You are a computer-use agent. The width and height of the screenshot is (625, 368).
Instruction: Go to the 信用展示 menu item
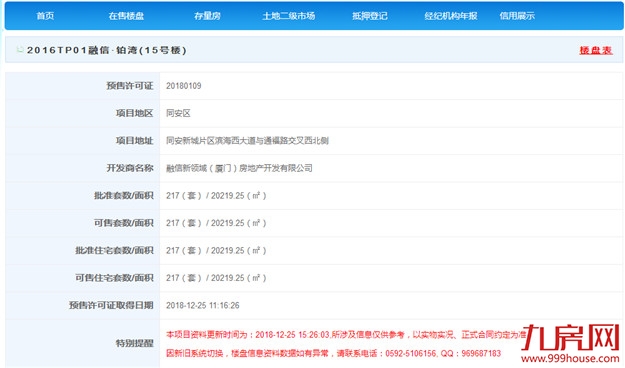[x=517, y=16]
